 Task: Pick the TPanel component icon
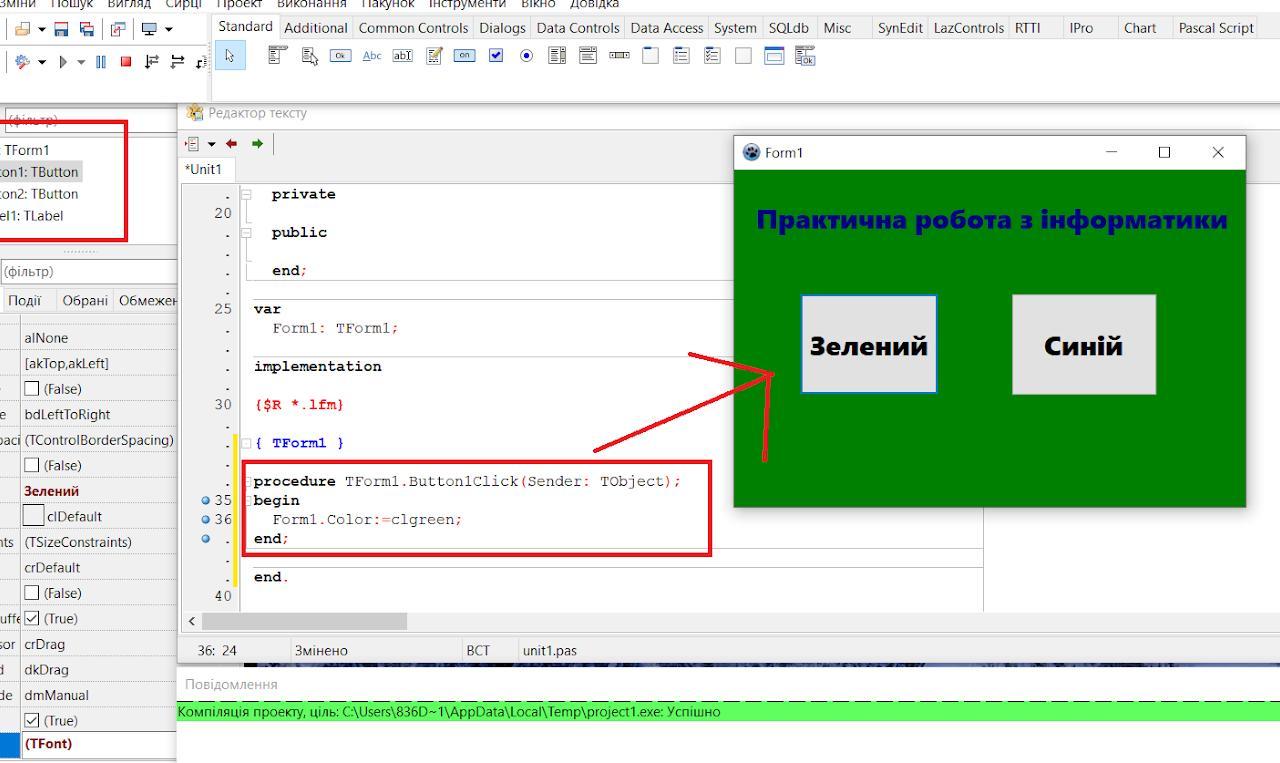pyautogui.click(x=743, y=56)
